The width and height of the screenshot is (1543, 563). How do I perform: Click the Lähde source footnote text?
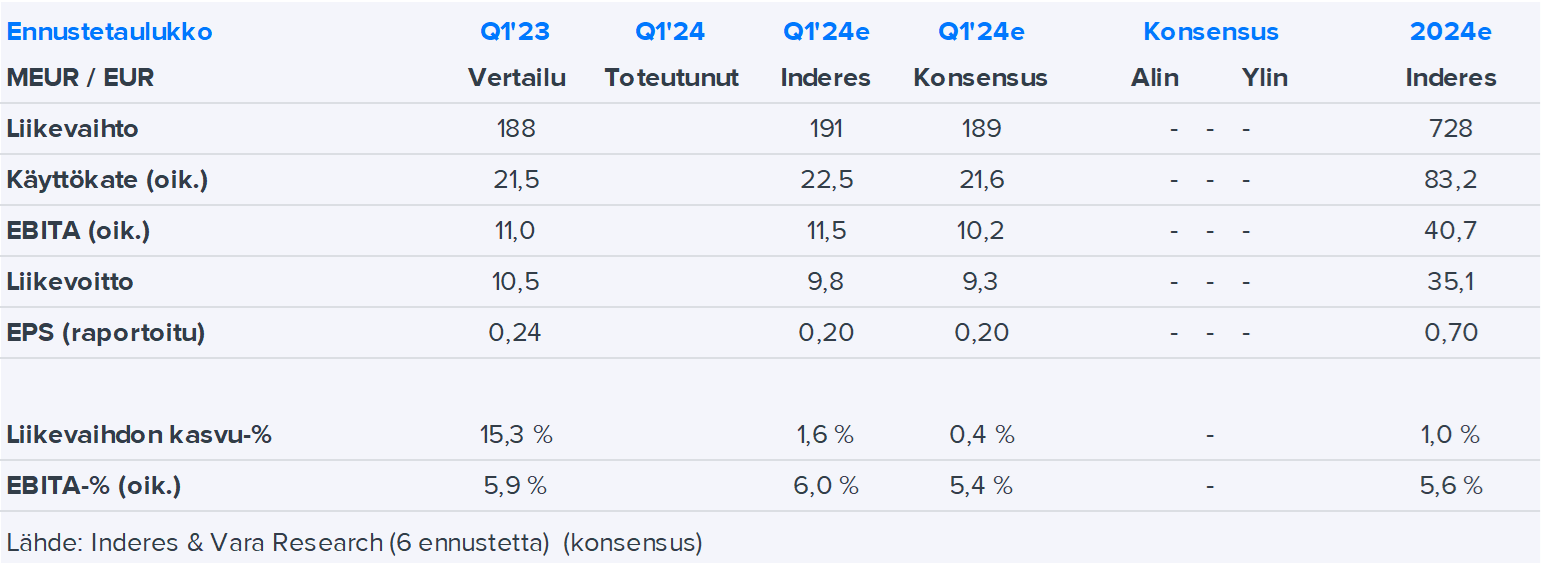coord(354,543)
